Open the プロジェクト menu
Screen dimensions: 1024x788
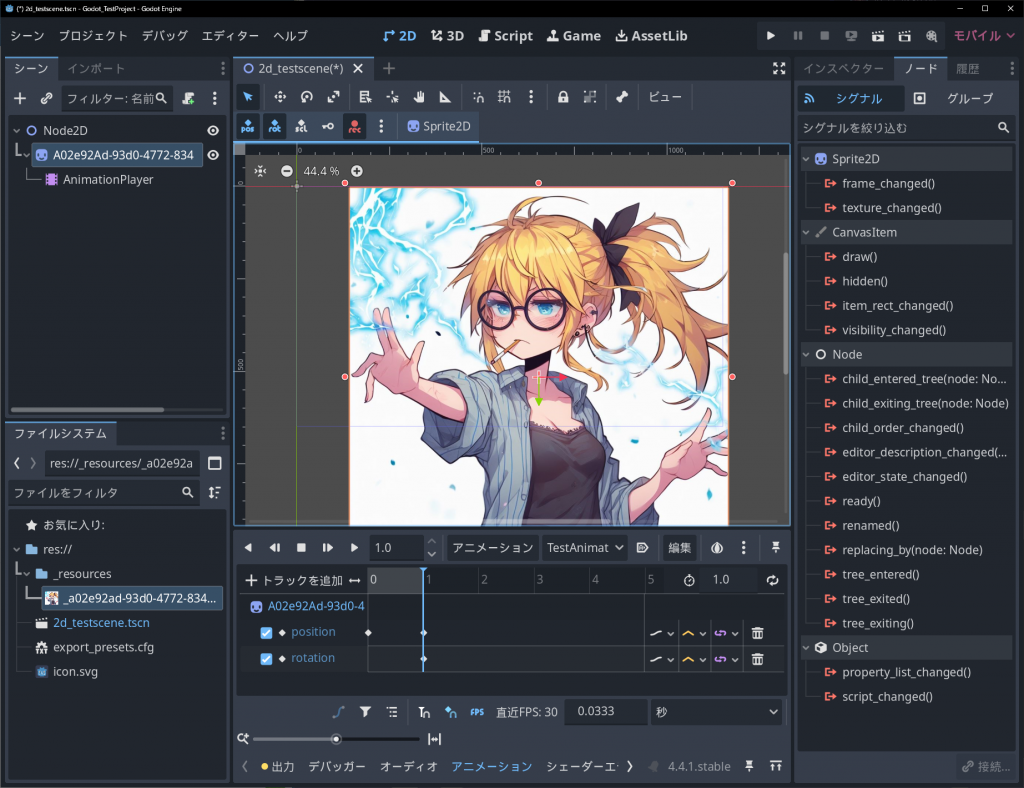(x=93, y=35)
